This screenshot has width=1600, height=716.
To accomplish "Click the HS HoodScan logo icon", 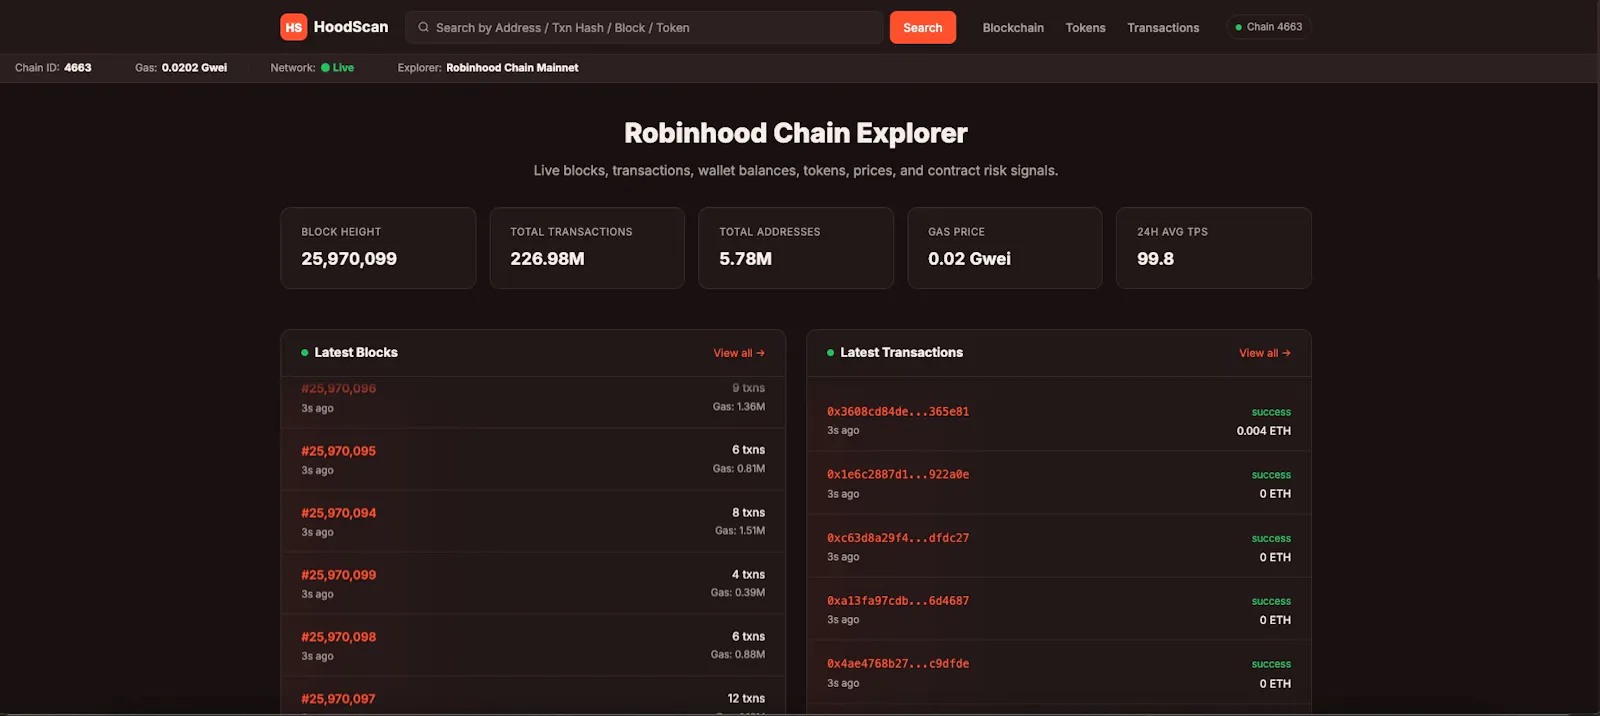I will point(293,27).
